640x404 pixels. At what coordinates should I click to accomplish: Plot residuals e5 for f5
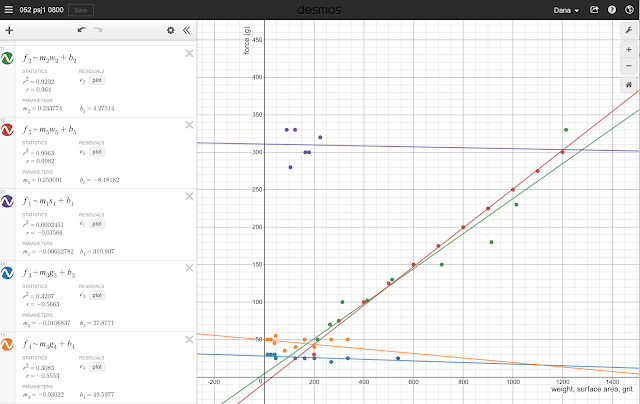click(97, 152)
